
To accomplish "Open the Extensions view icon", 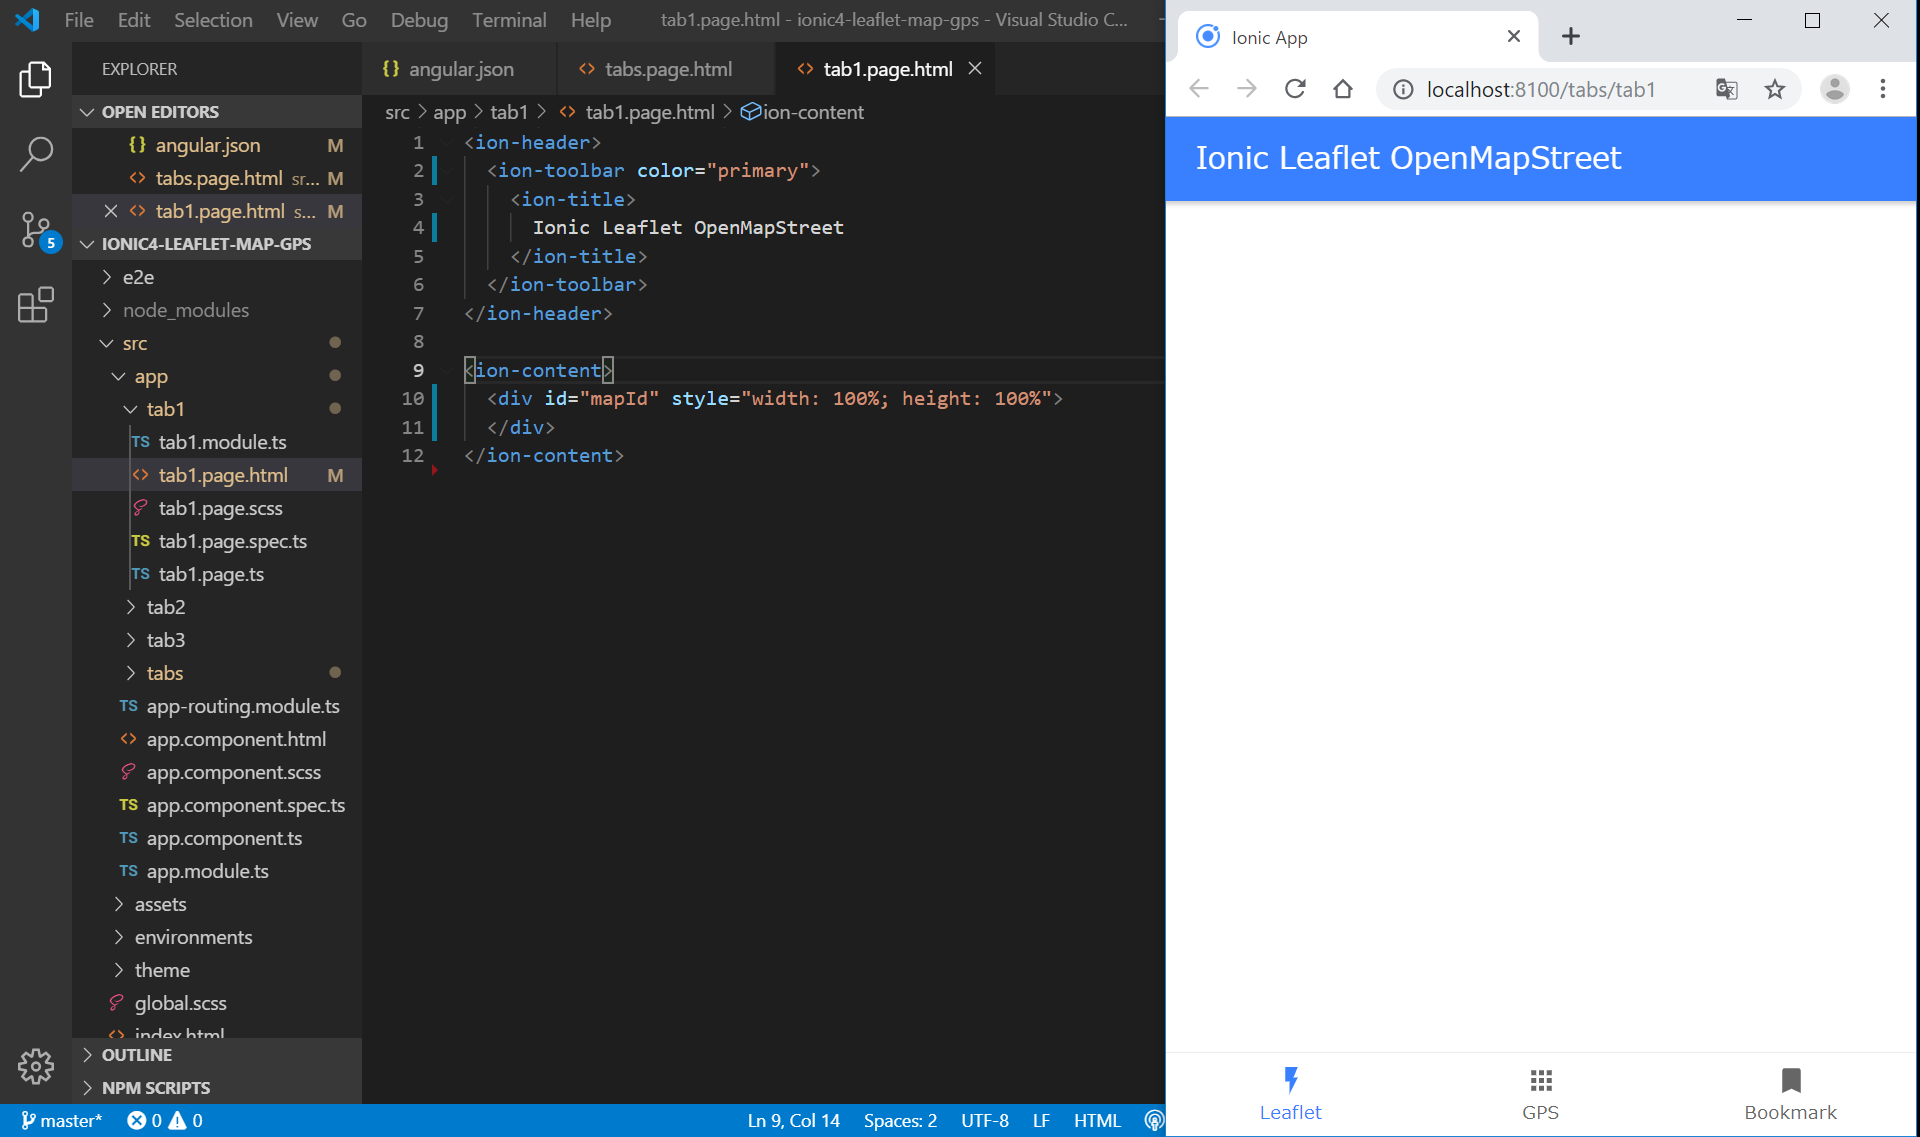I will (x=36, y=305).
